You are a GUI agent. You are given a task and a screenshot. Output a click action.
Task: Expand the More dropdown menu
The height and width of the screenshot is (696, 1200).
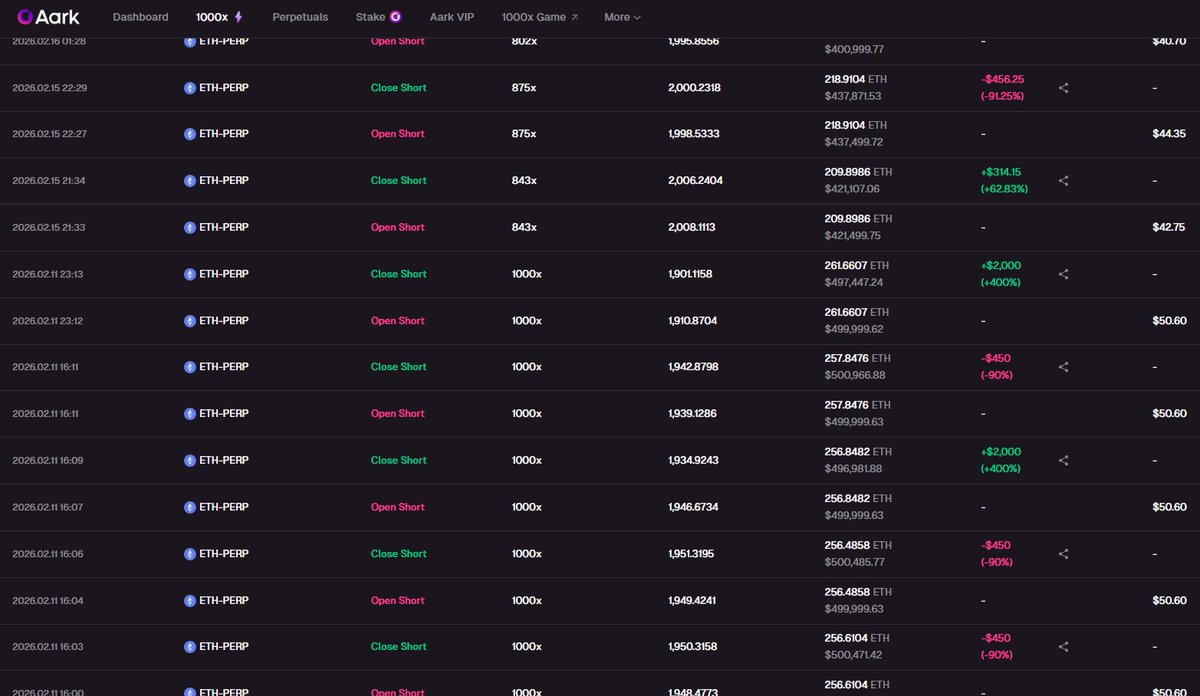coord(622,17)
